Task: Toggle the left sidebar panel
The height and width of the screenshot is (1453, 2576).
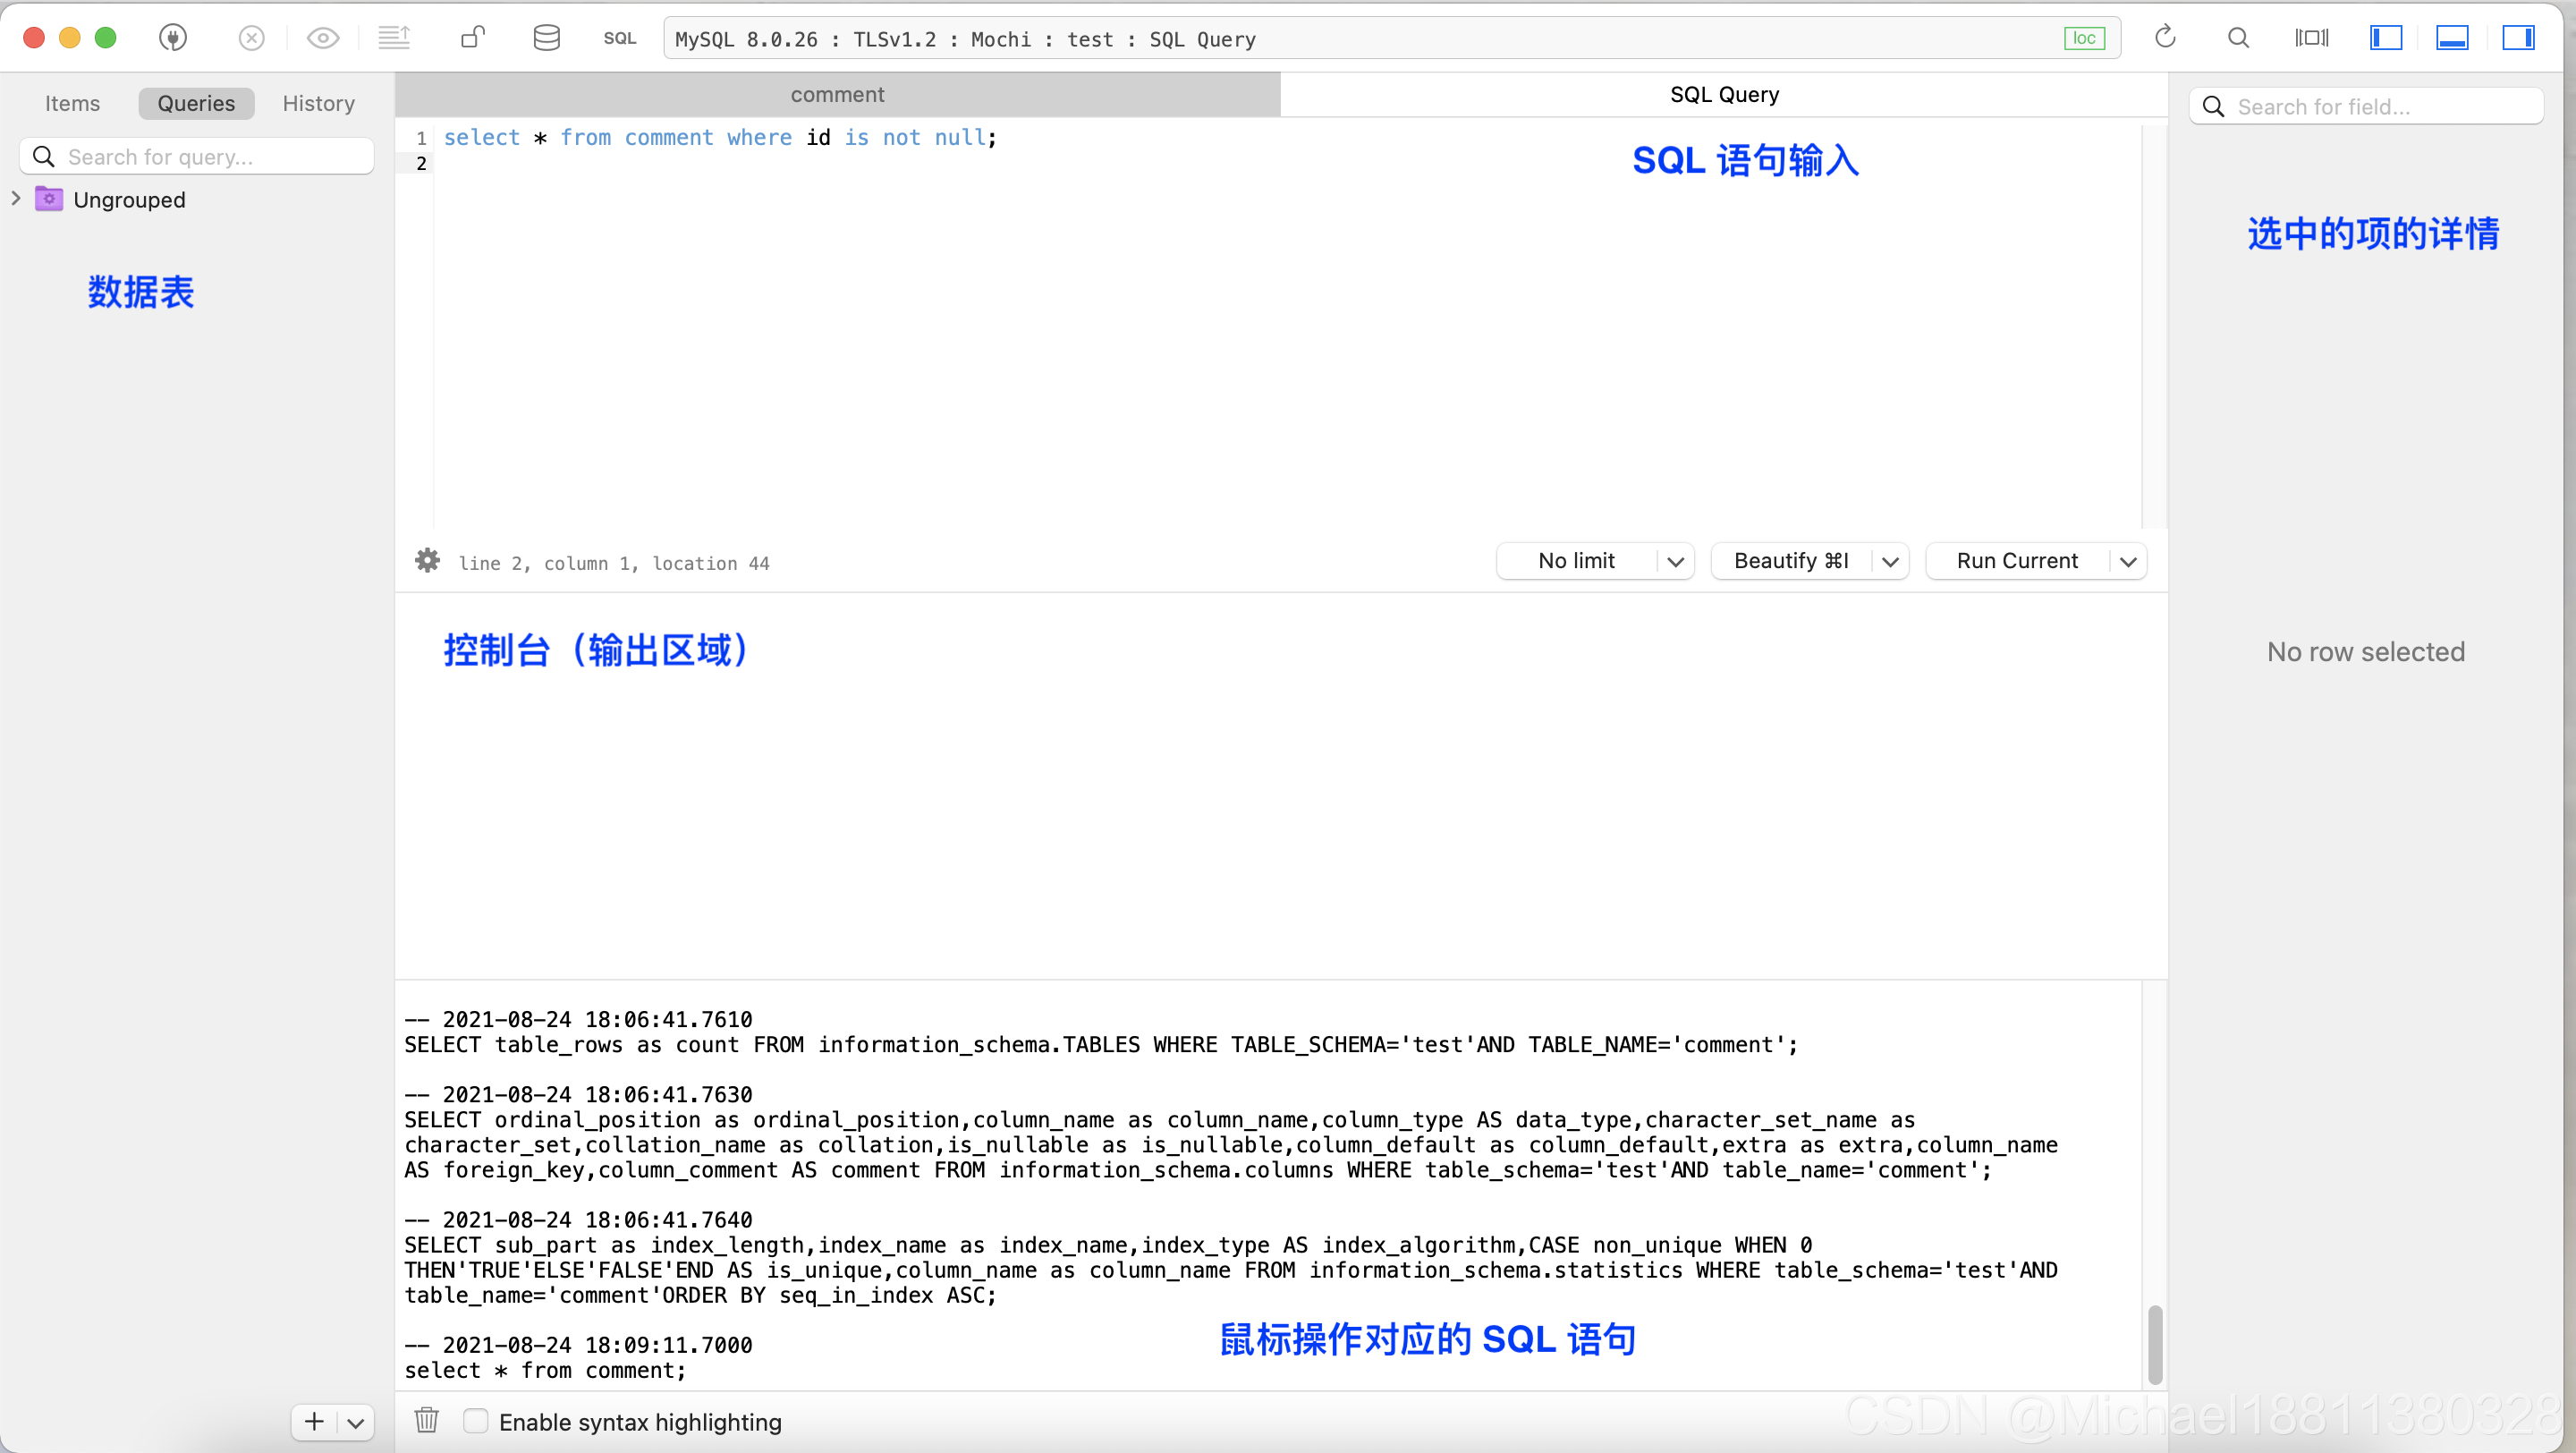Action: (2386, 38)
